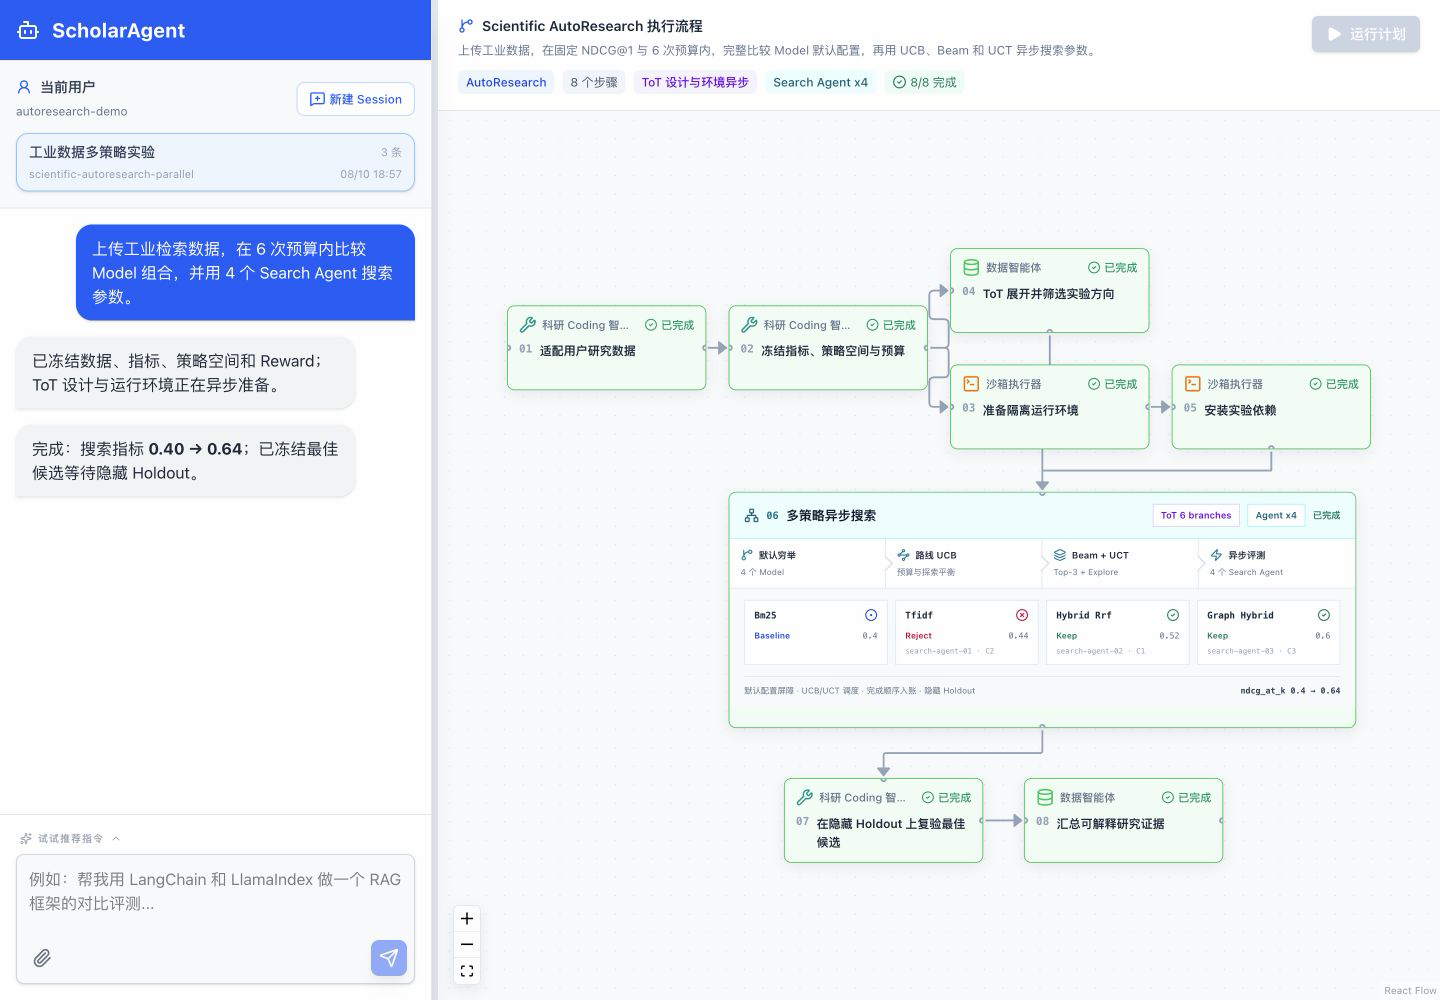Select node 07 在隐藏 Holdout 上复验最佳候选
The image size is (1440, 1000).
pyautogui.click(x=884, y=820)
